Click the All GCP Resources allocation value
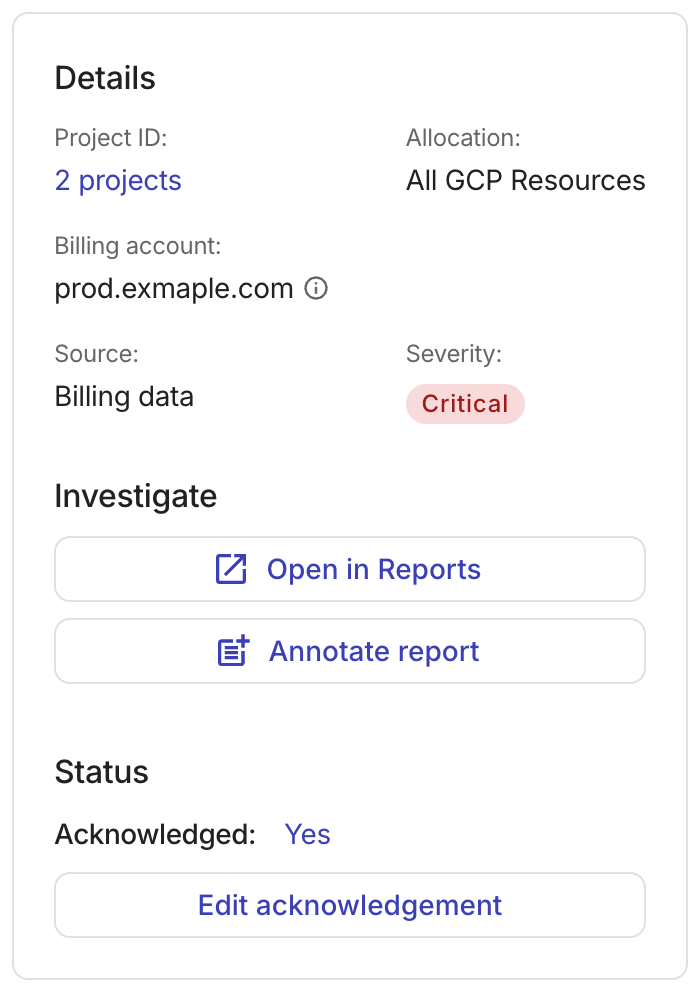 coord(526,180)
